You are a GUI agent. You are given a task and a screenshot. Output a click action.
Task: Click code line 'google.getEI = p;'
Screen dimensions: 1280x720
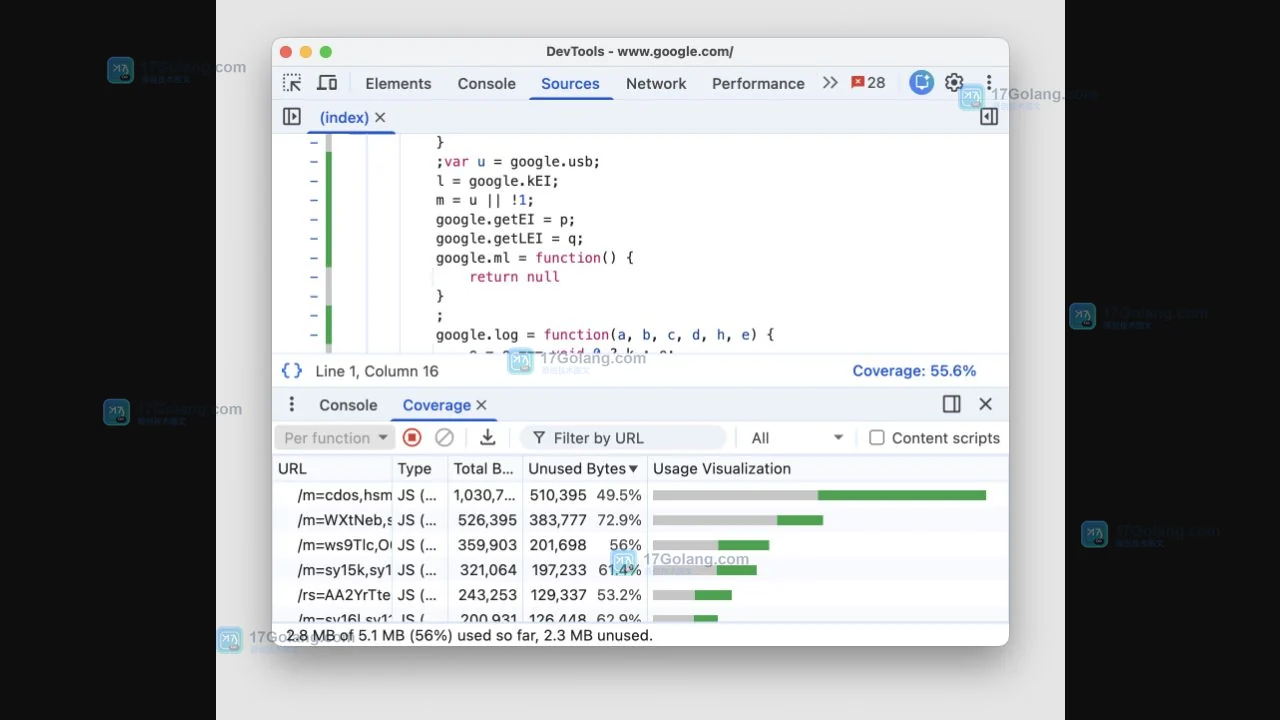pos(505,219)
